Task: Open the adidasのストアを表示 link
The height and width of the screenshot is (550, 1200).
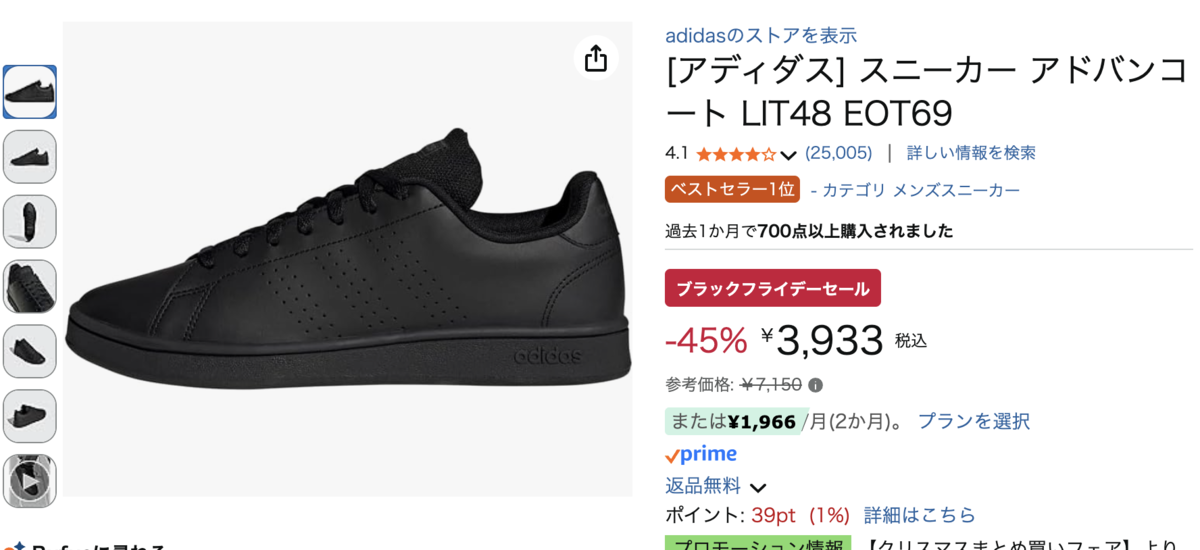Action: click(761, 35)
